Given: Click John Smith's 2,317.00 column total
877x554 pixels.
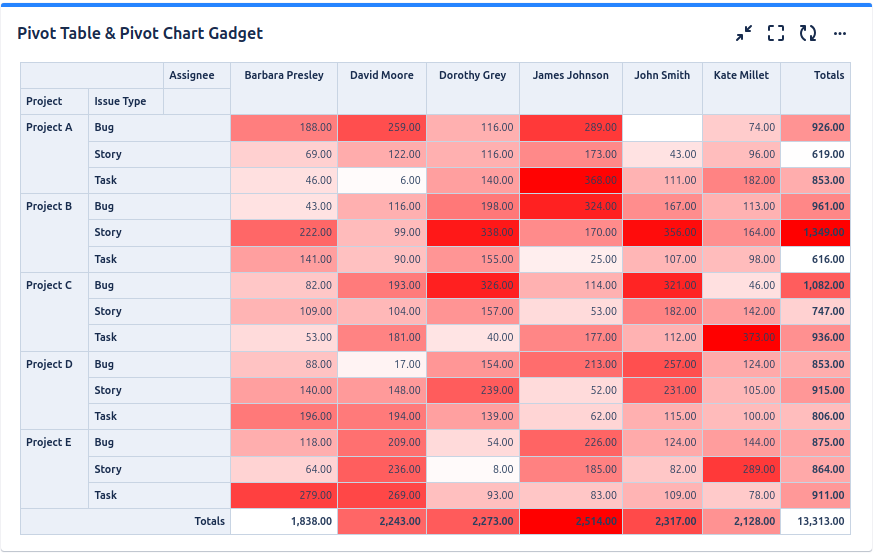Looking at the screenshot, I should pos(662,521).
